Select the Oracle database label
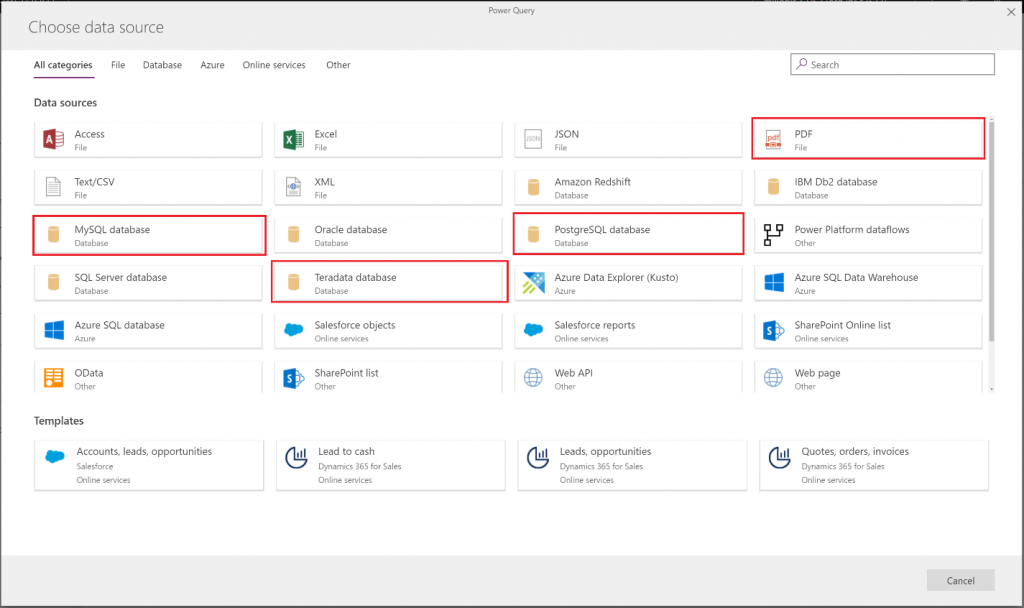Image resolution: width=1024 pixels, height=608 pixels. coord(351,230)
